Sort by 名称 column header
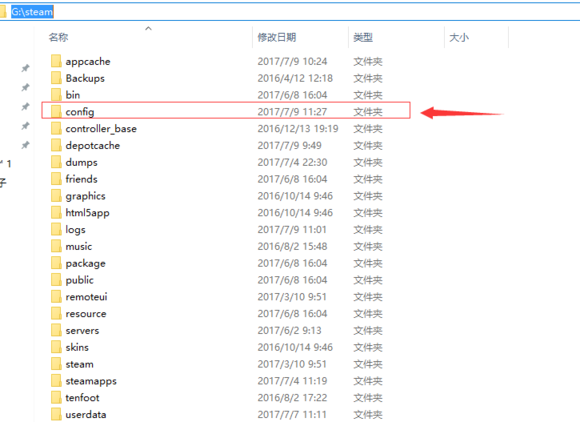This screenshot has height=422, width=580. point(58,37)
